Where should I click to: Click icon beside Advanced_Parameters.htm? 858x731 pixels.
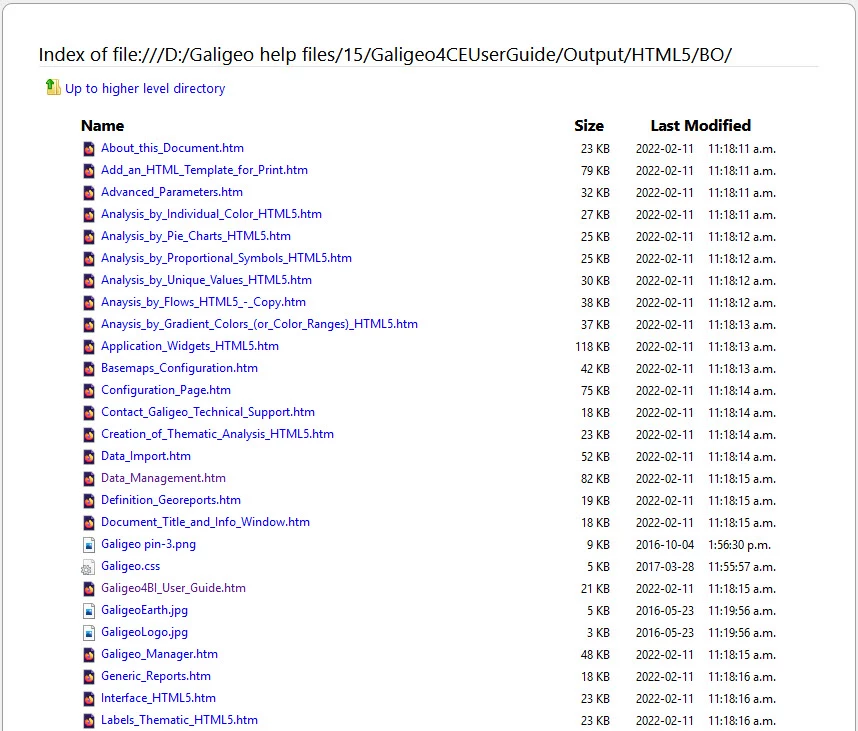[x=89, y=193]
